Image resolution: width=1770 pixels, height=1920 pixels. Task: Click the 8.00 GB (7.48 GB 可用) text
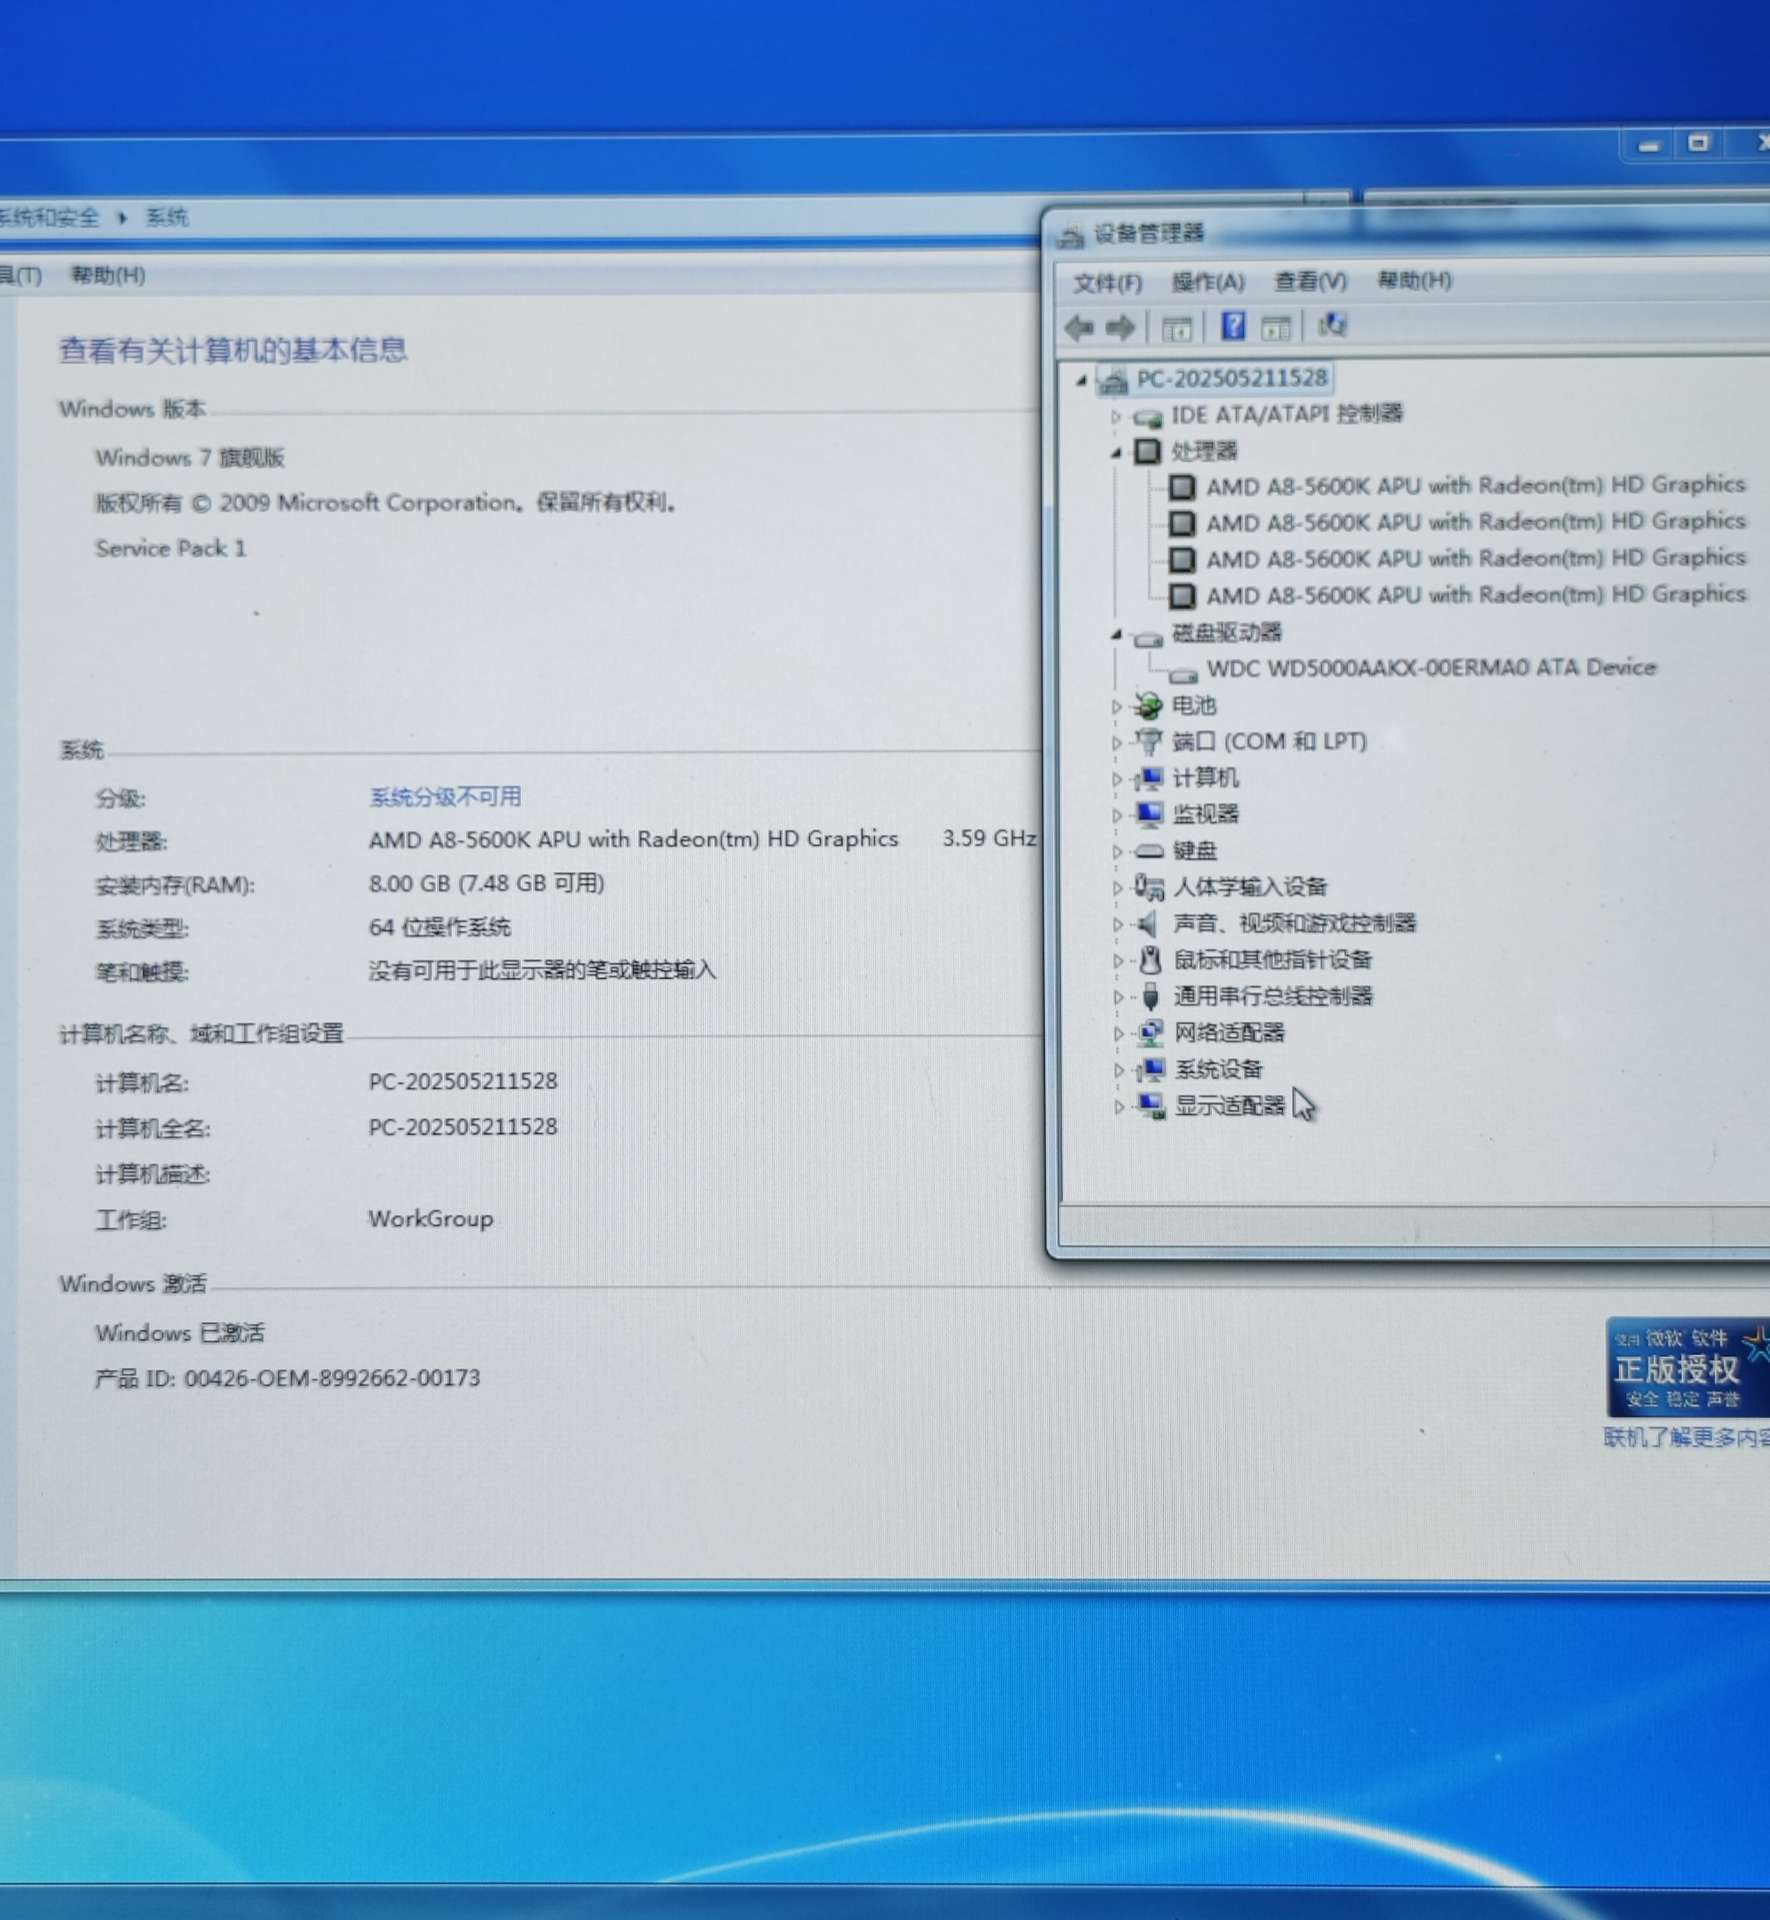point(486,883)
